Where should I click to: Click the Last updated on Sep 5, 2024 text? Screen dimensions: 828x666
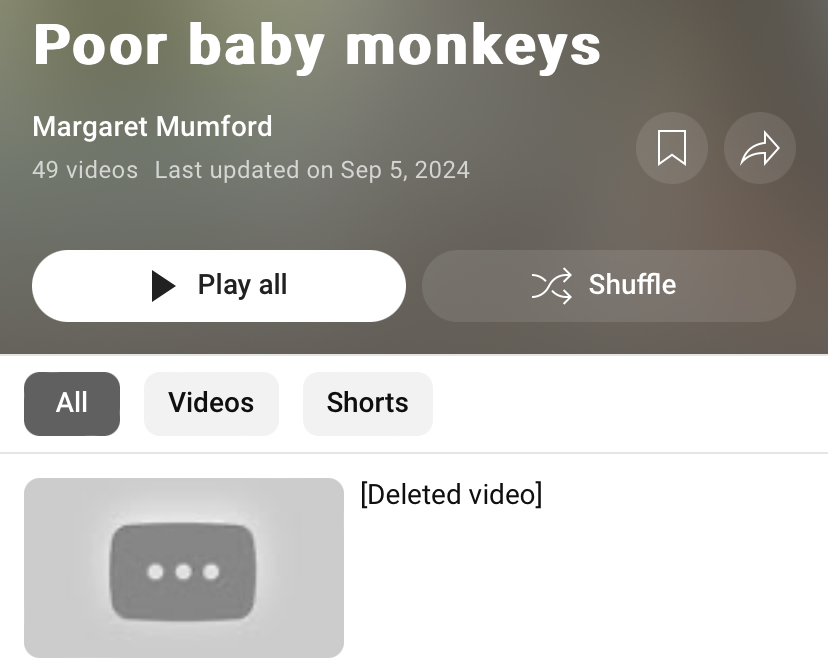312,170
